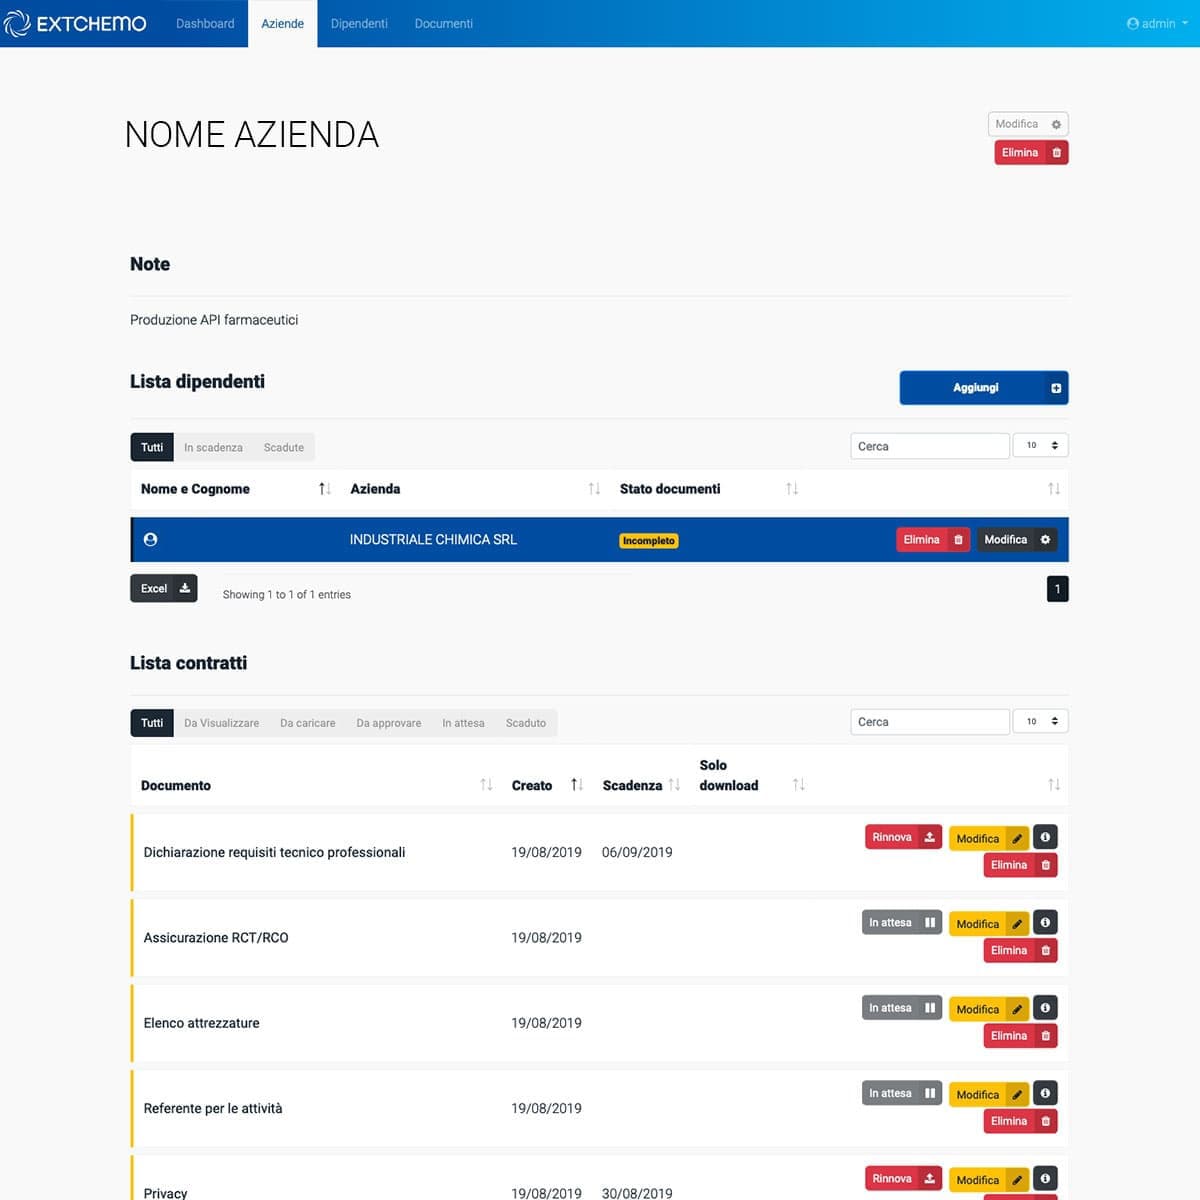Image resolution: width=1200 pixels, height=1200 pixels.
Task: Click the user avatar icon in employee row
Action: tap(151, 540)
